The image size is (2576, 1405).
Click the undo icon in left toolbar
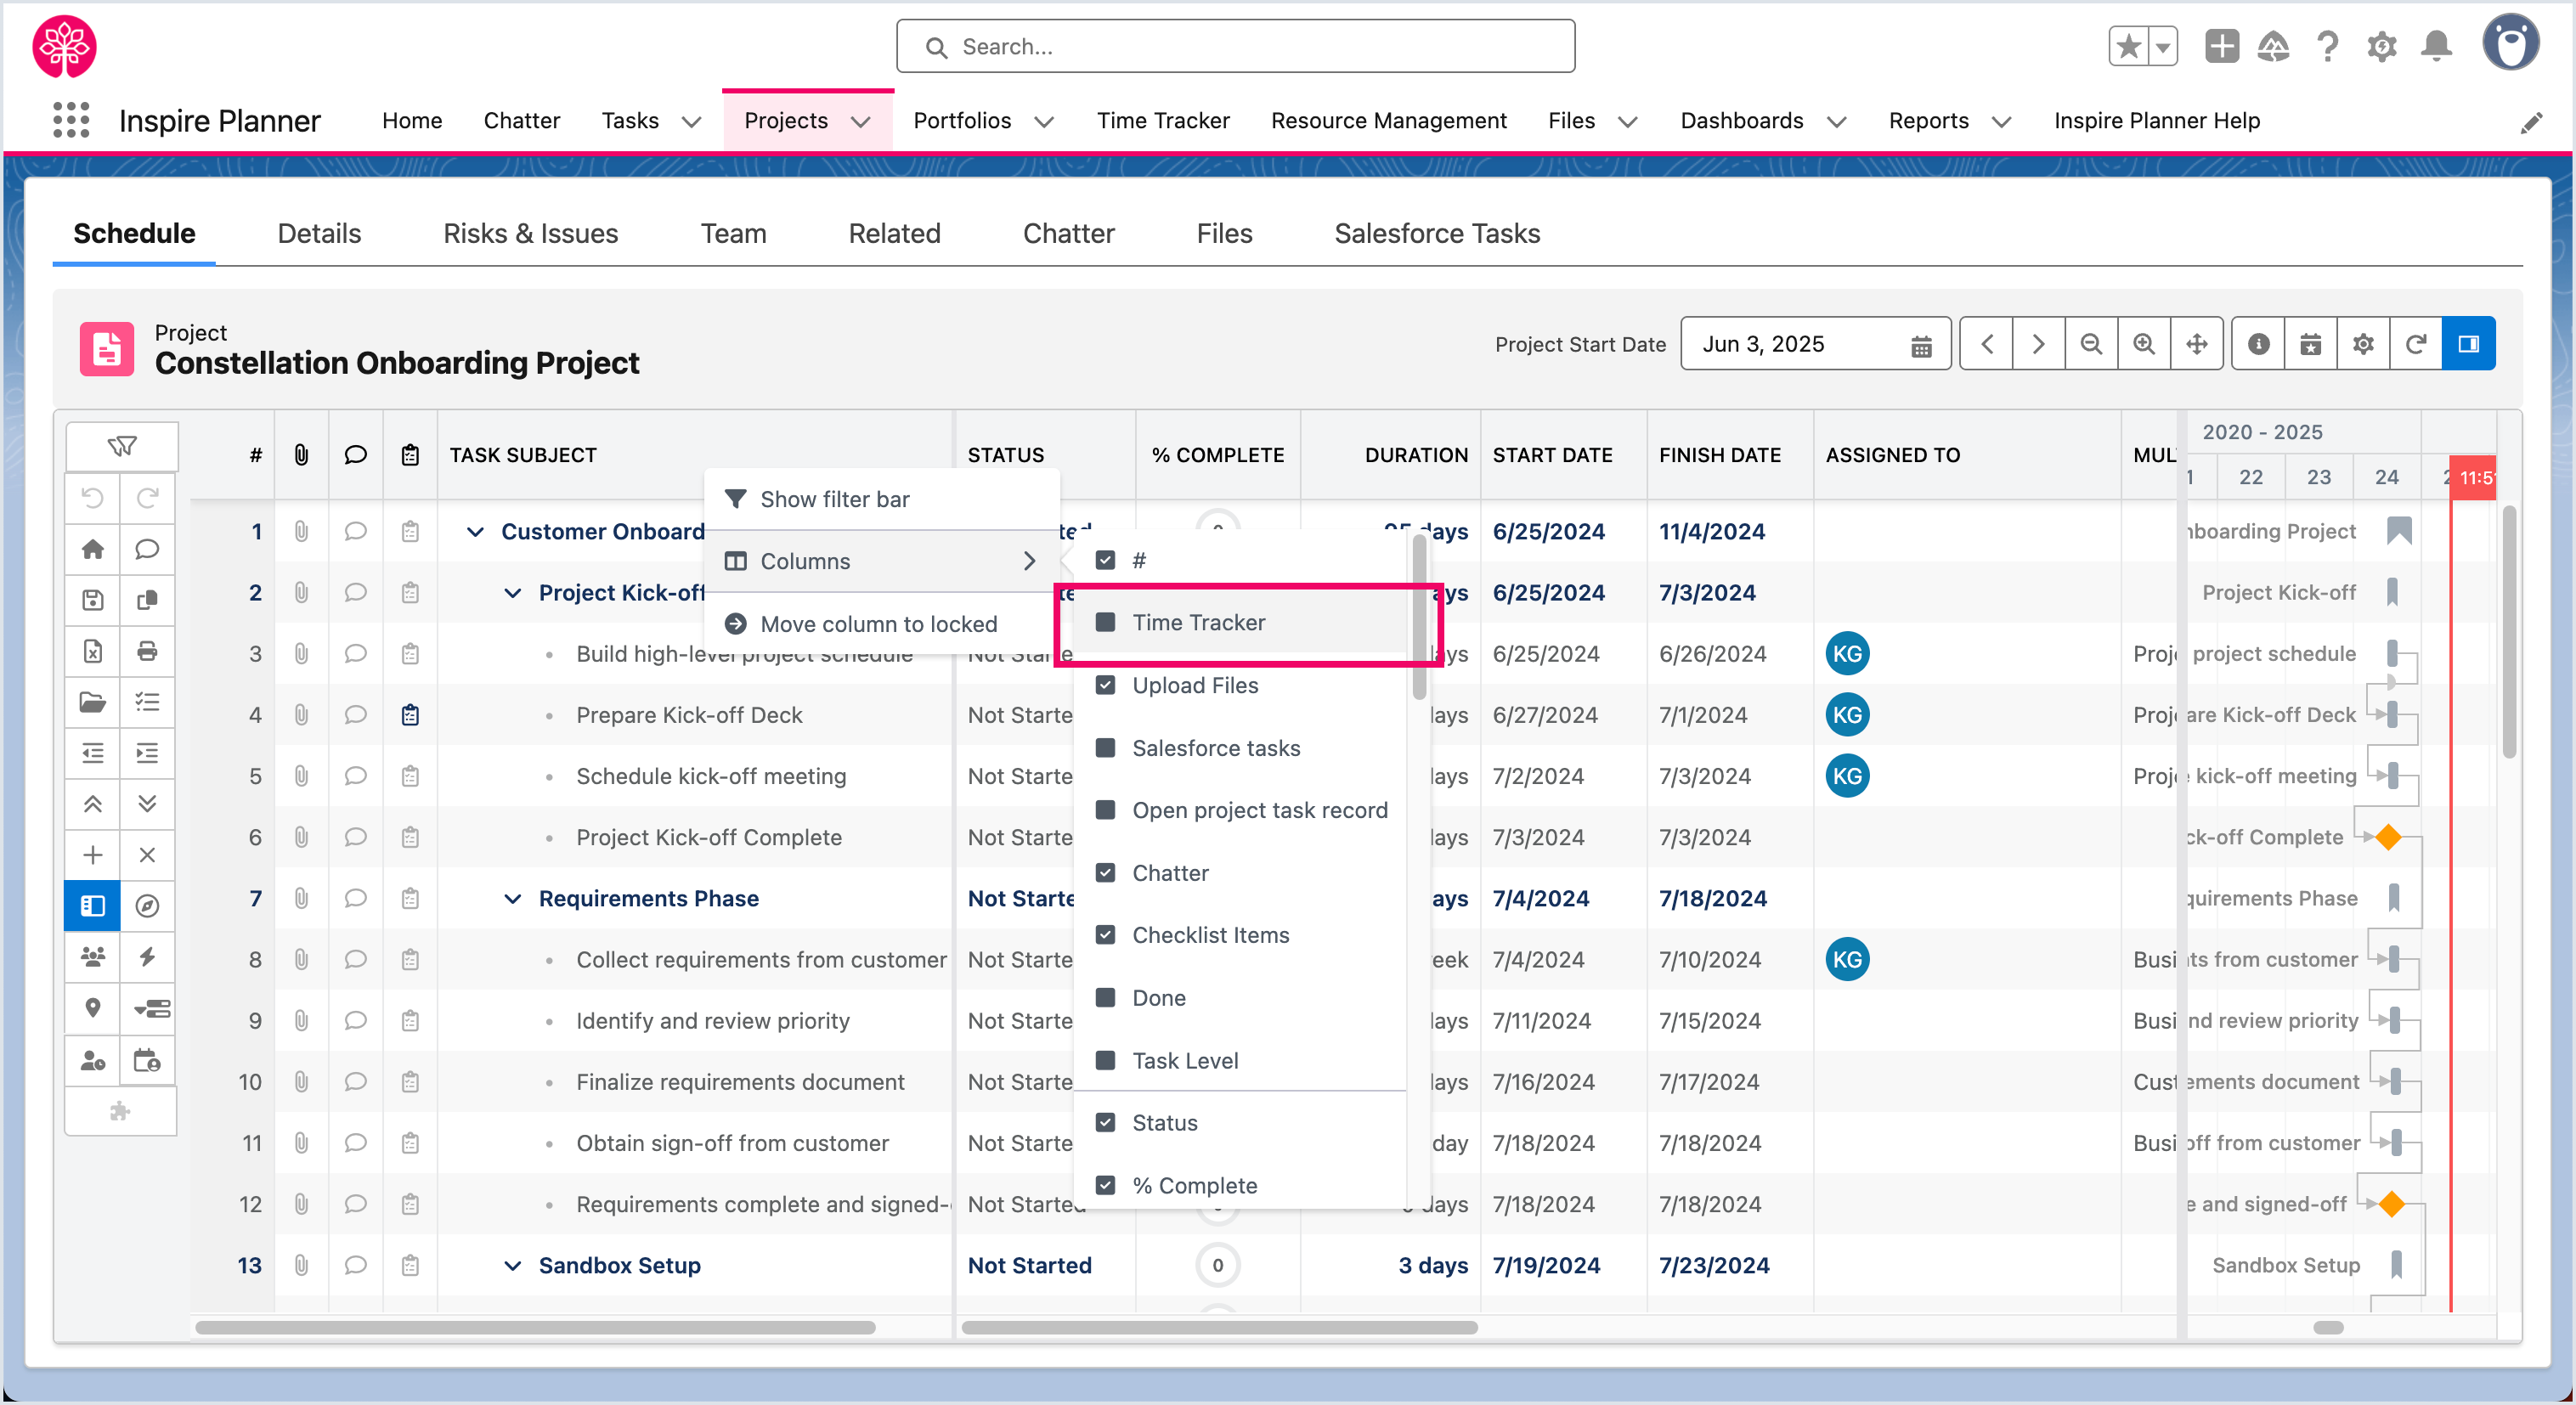coord(93,498)
